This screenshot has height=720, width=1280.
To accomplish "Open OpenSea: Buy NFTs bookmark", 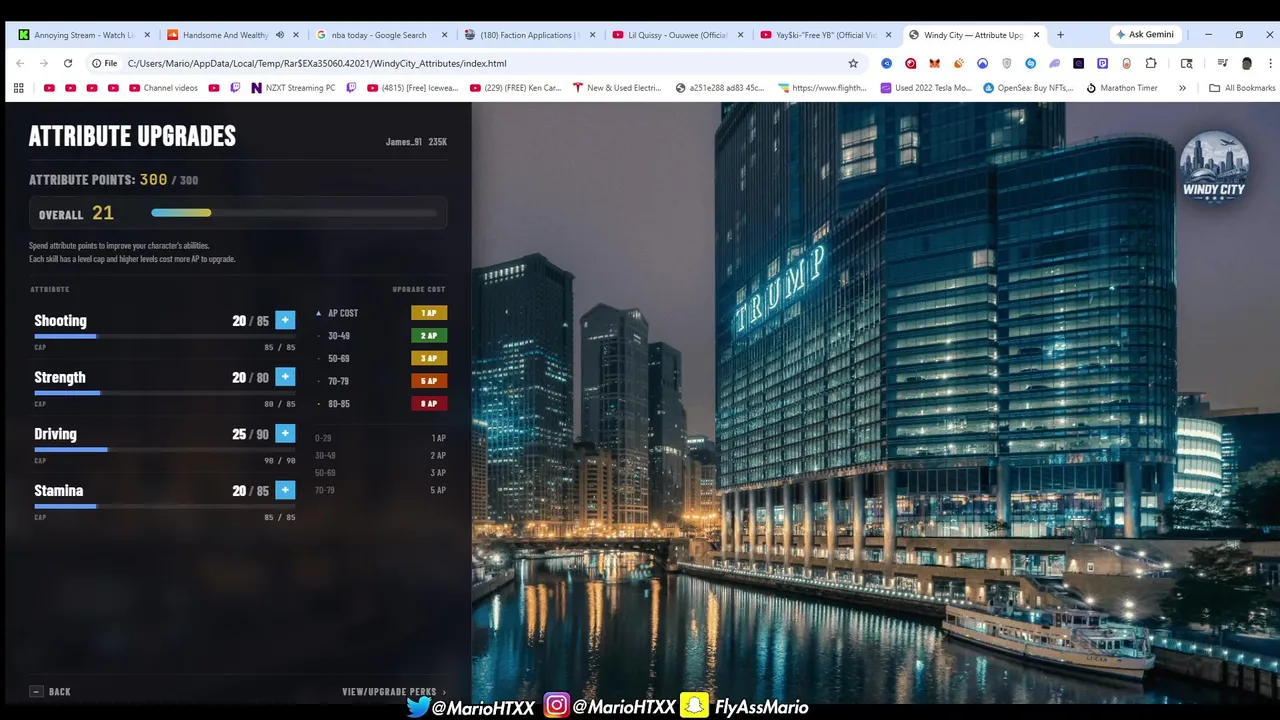I will pyautogui.click(x=1029, y=88).
